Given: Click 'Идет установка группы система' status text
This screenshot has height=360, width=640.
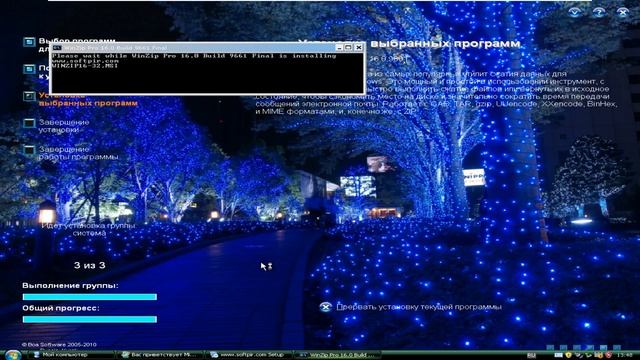Looking at the screenshot, I should click(89, 229).
